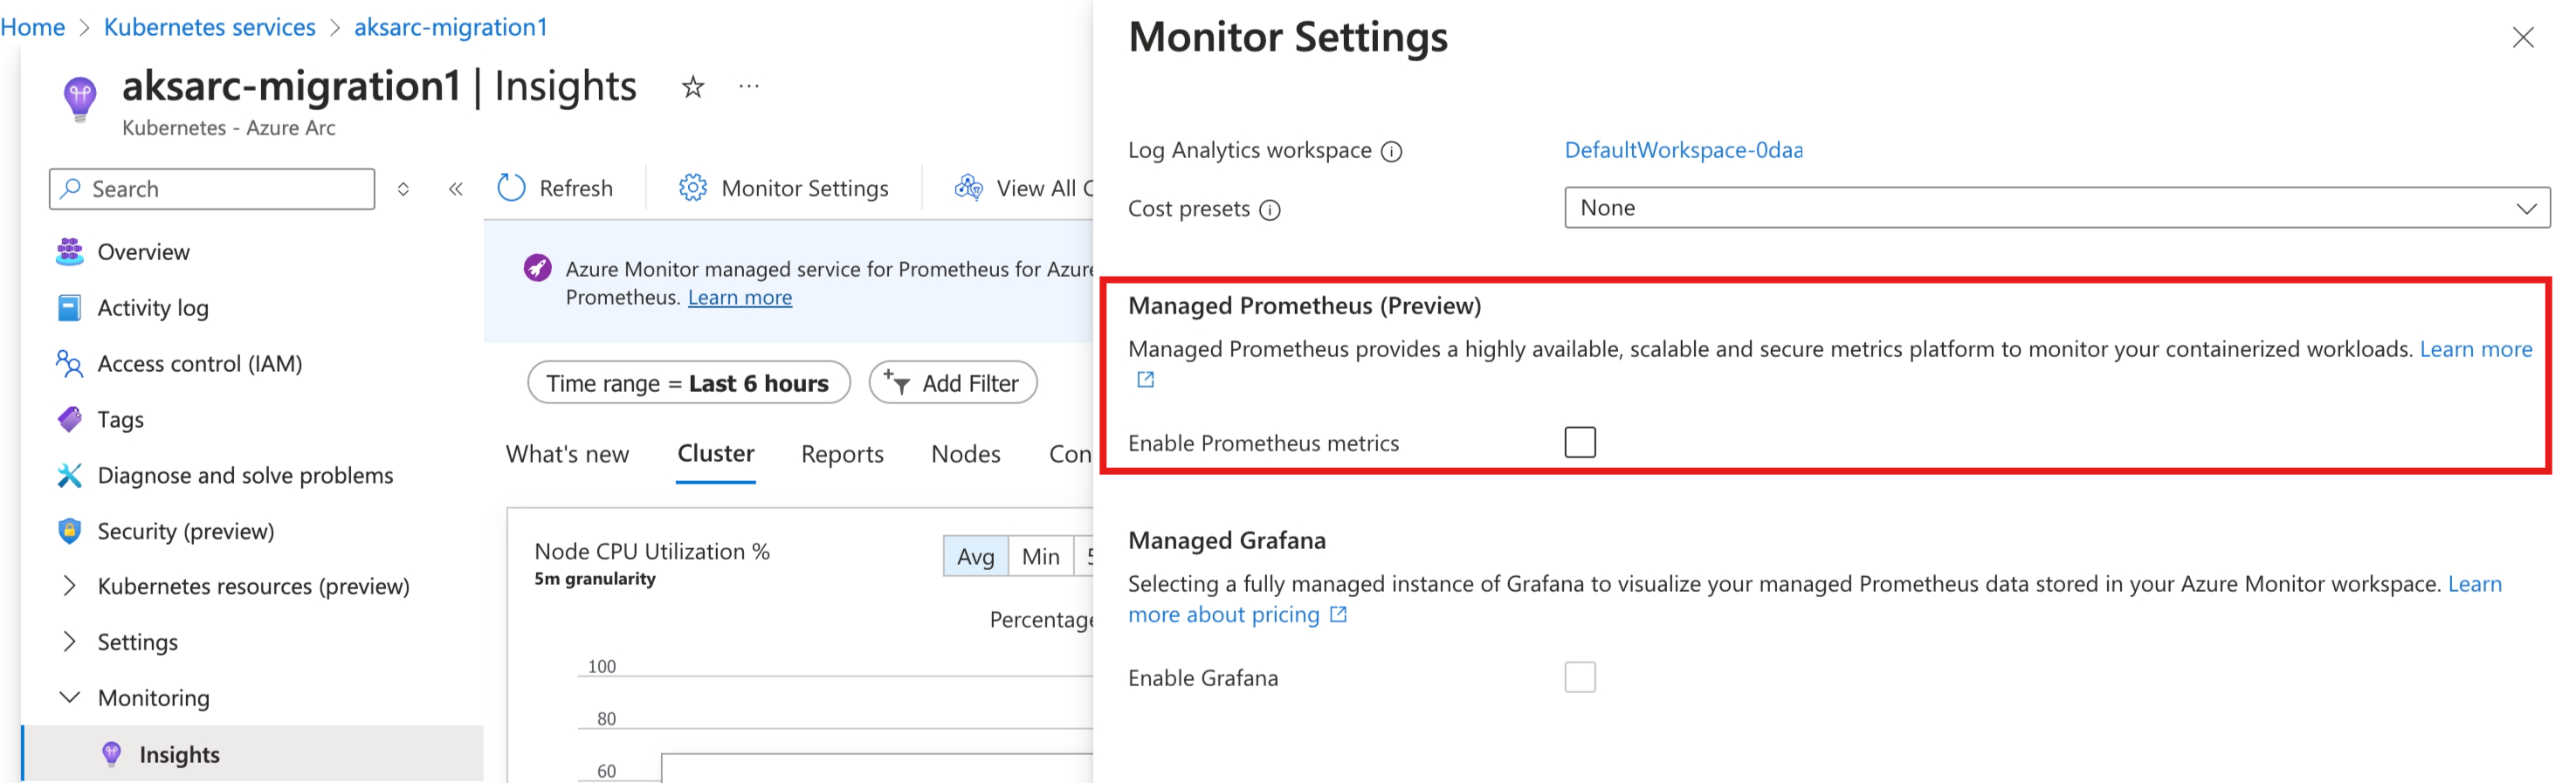
Task: Open the DefaultWorkspace-0daa link
Action: click(1684, 150)
